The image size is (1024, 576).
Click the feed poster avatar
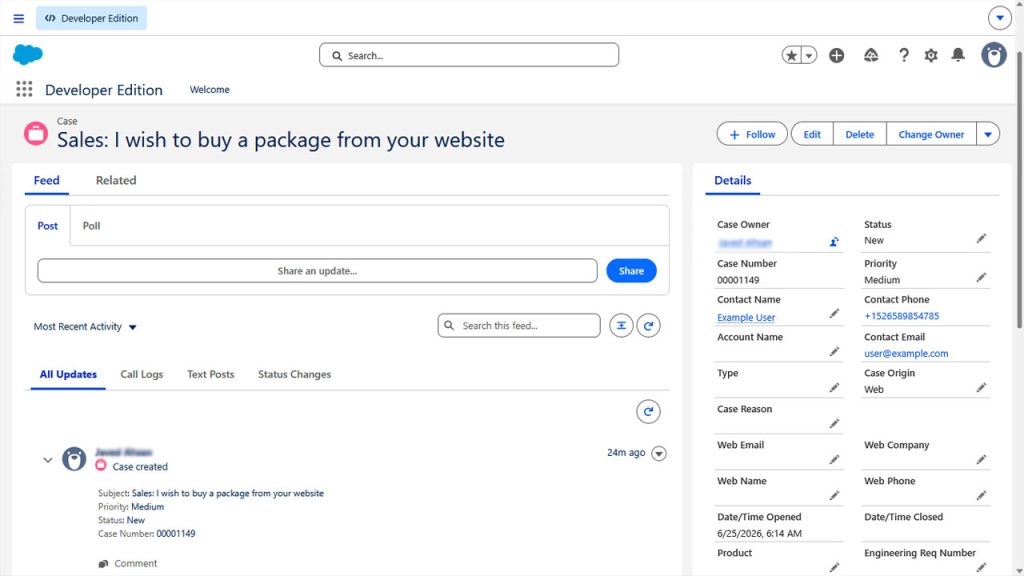coord(74,459)
